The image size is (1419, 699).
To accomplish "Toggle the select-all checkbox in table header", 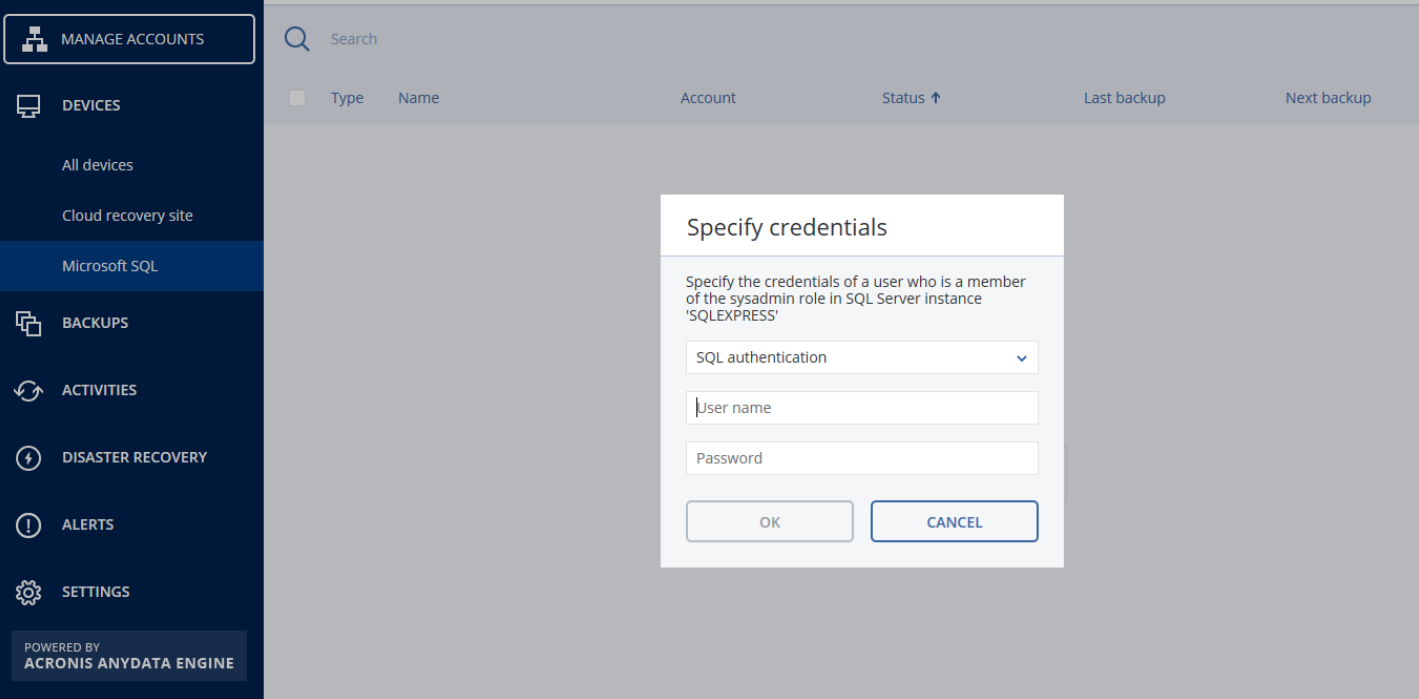I will pyautogui.click(x=297, y=98).
